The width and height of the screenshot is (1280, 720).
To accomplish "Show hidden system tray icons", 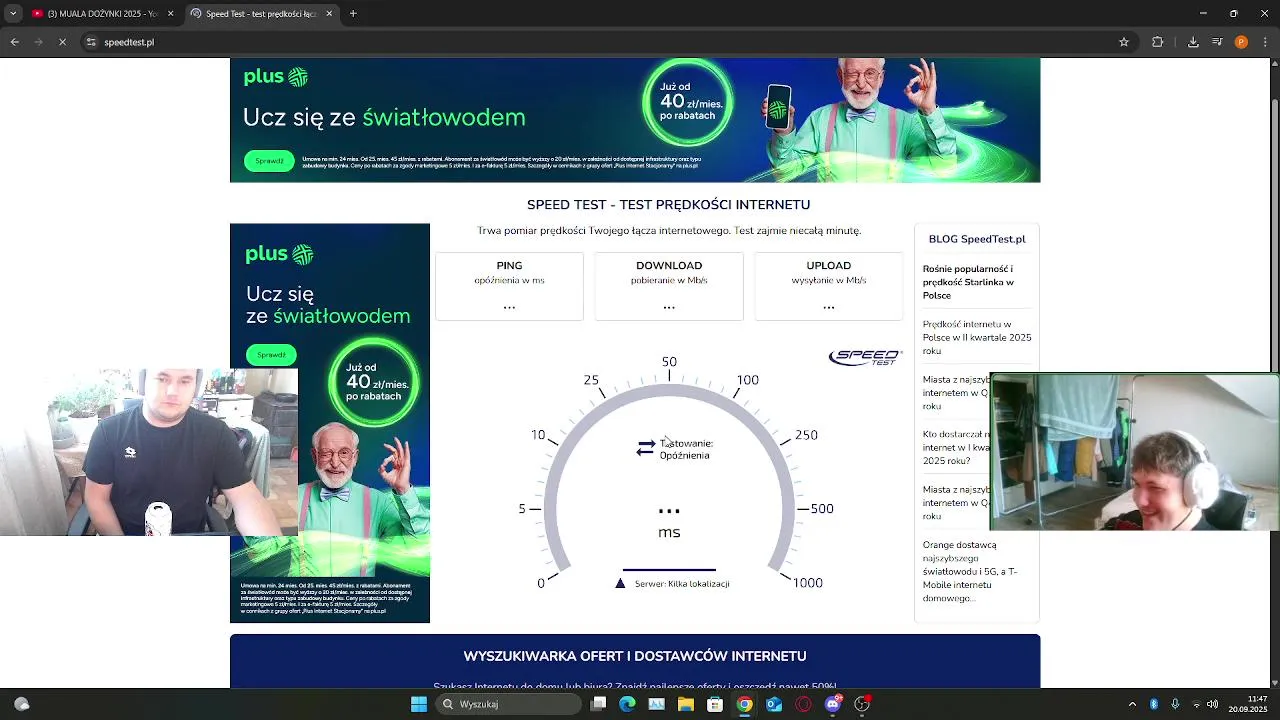I will pos(1132,704).
